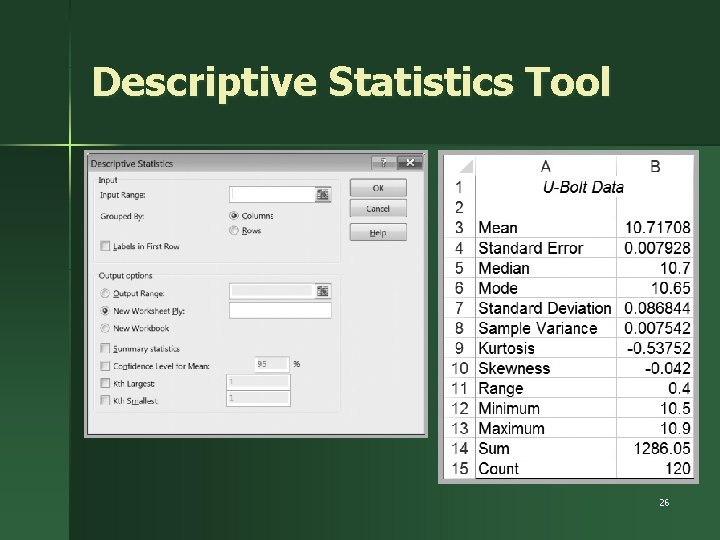Viewport: 720px width, 540px height.
Task: Click the New Worksheet Ply text field
Action: pos(280,310)
